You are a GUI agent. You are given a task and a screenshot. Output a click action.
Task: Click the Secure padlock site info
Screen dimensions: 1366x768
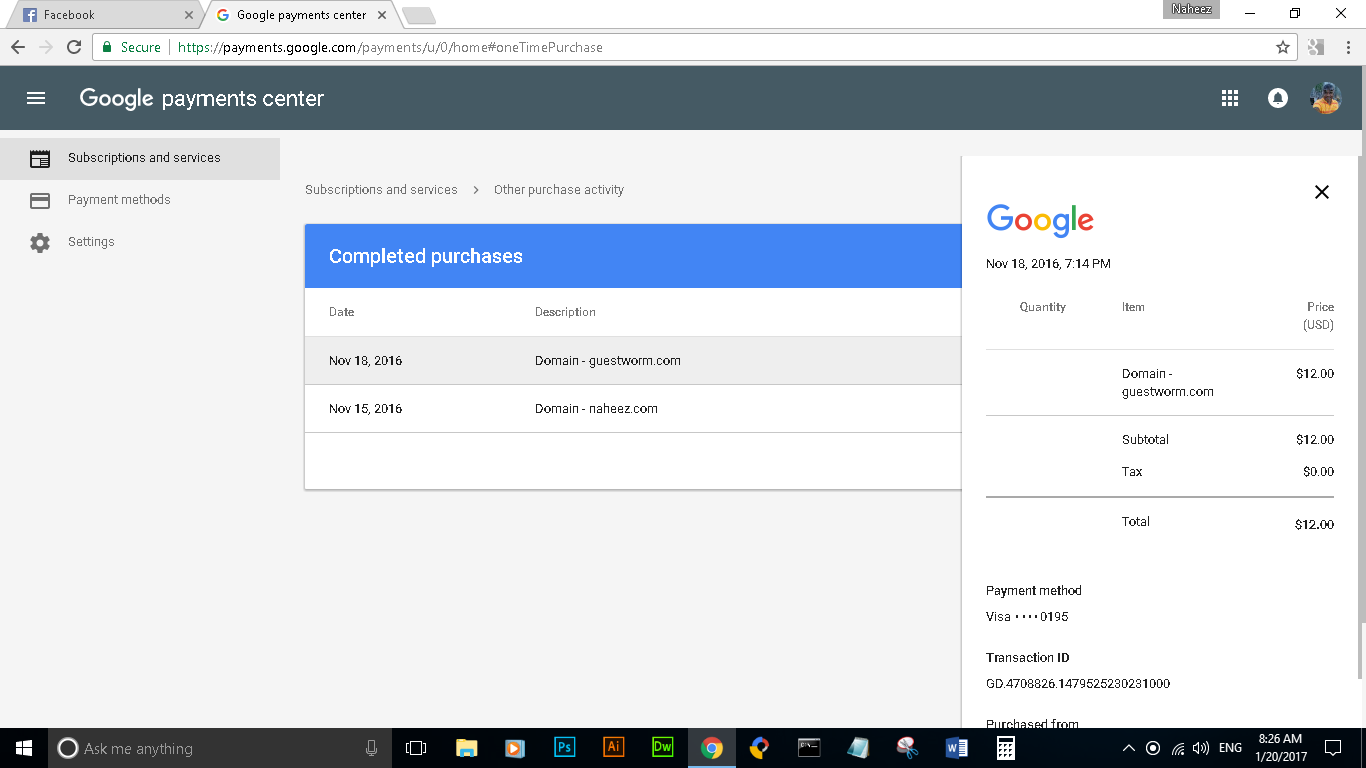(131, 47)
